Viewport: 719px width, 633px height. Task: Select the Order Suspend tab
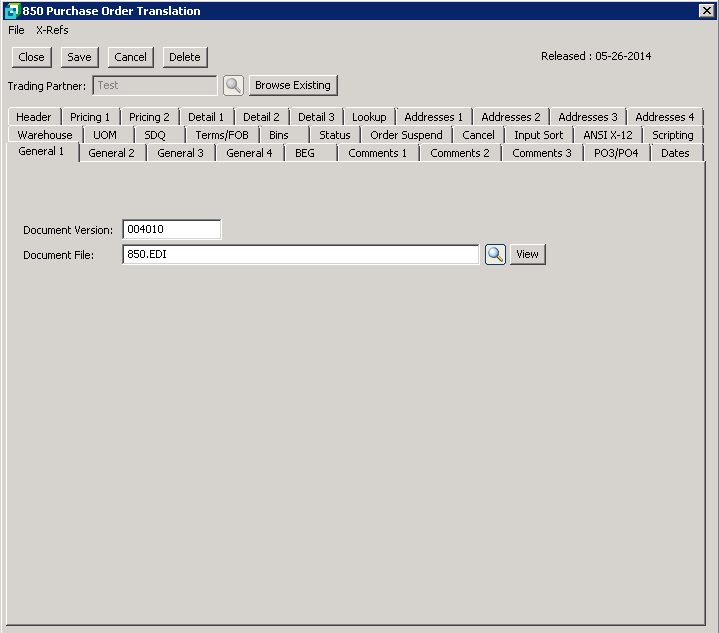406,135
